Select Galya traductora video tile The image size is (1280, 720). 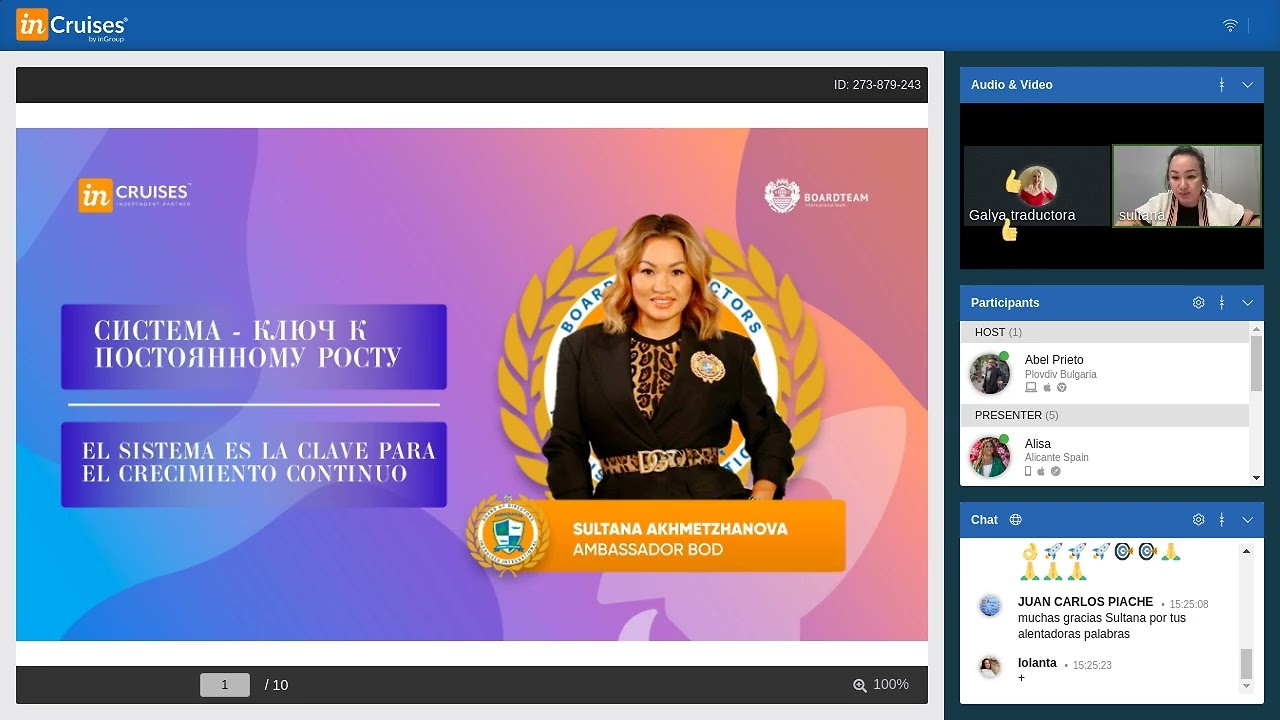tap(1037, 186)
